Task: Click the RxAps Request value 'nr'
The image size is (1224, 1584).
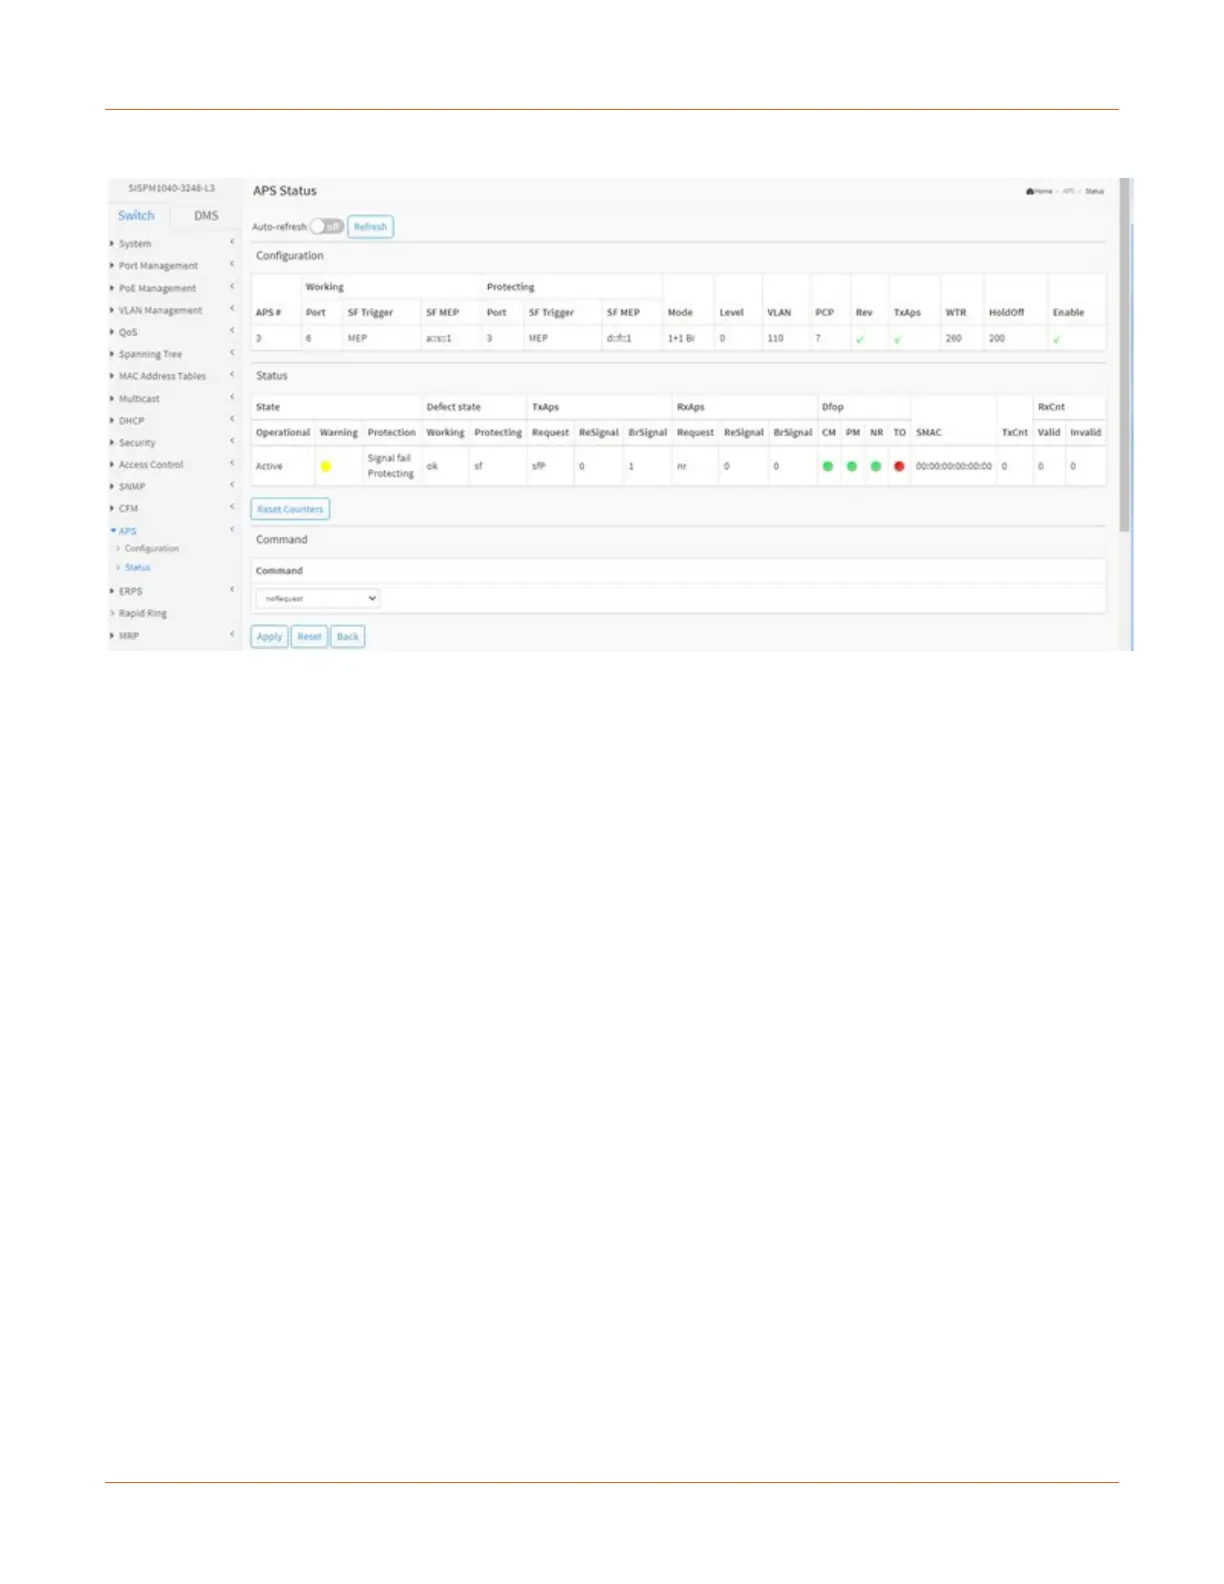Action: (681, 466)
